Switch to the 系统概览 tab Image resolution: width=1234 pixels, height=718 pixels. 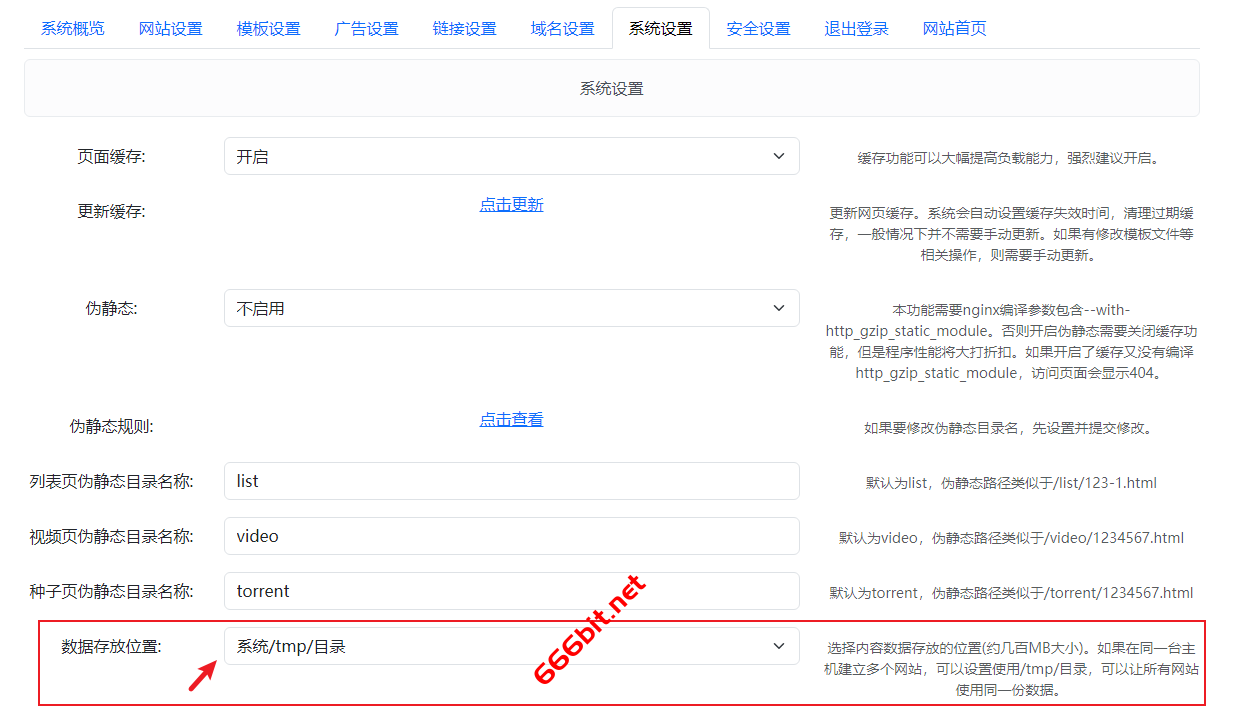tap(71, 29)
